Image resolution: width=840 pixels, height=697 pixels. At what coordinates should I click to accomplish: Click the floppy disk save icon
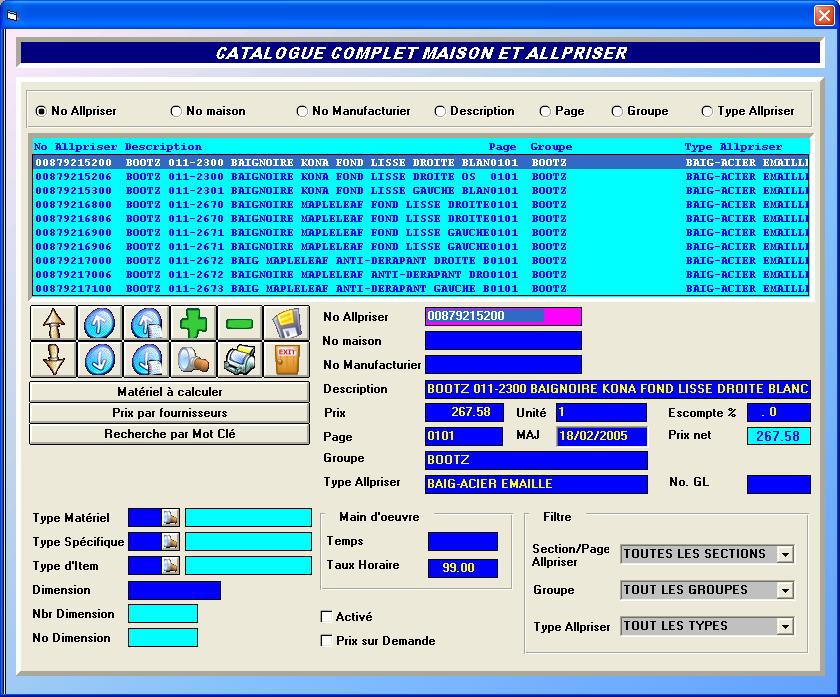coord(286,324)
